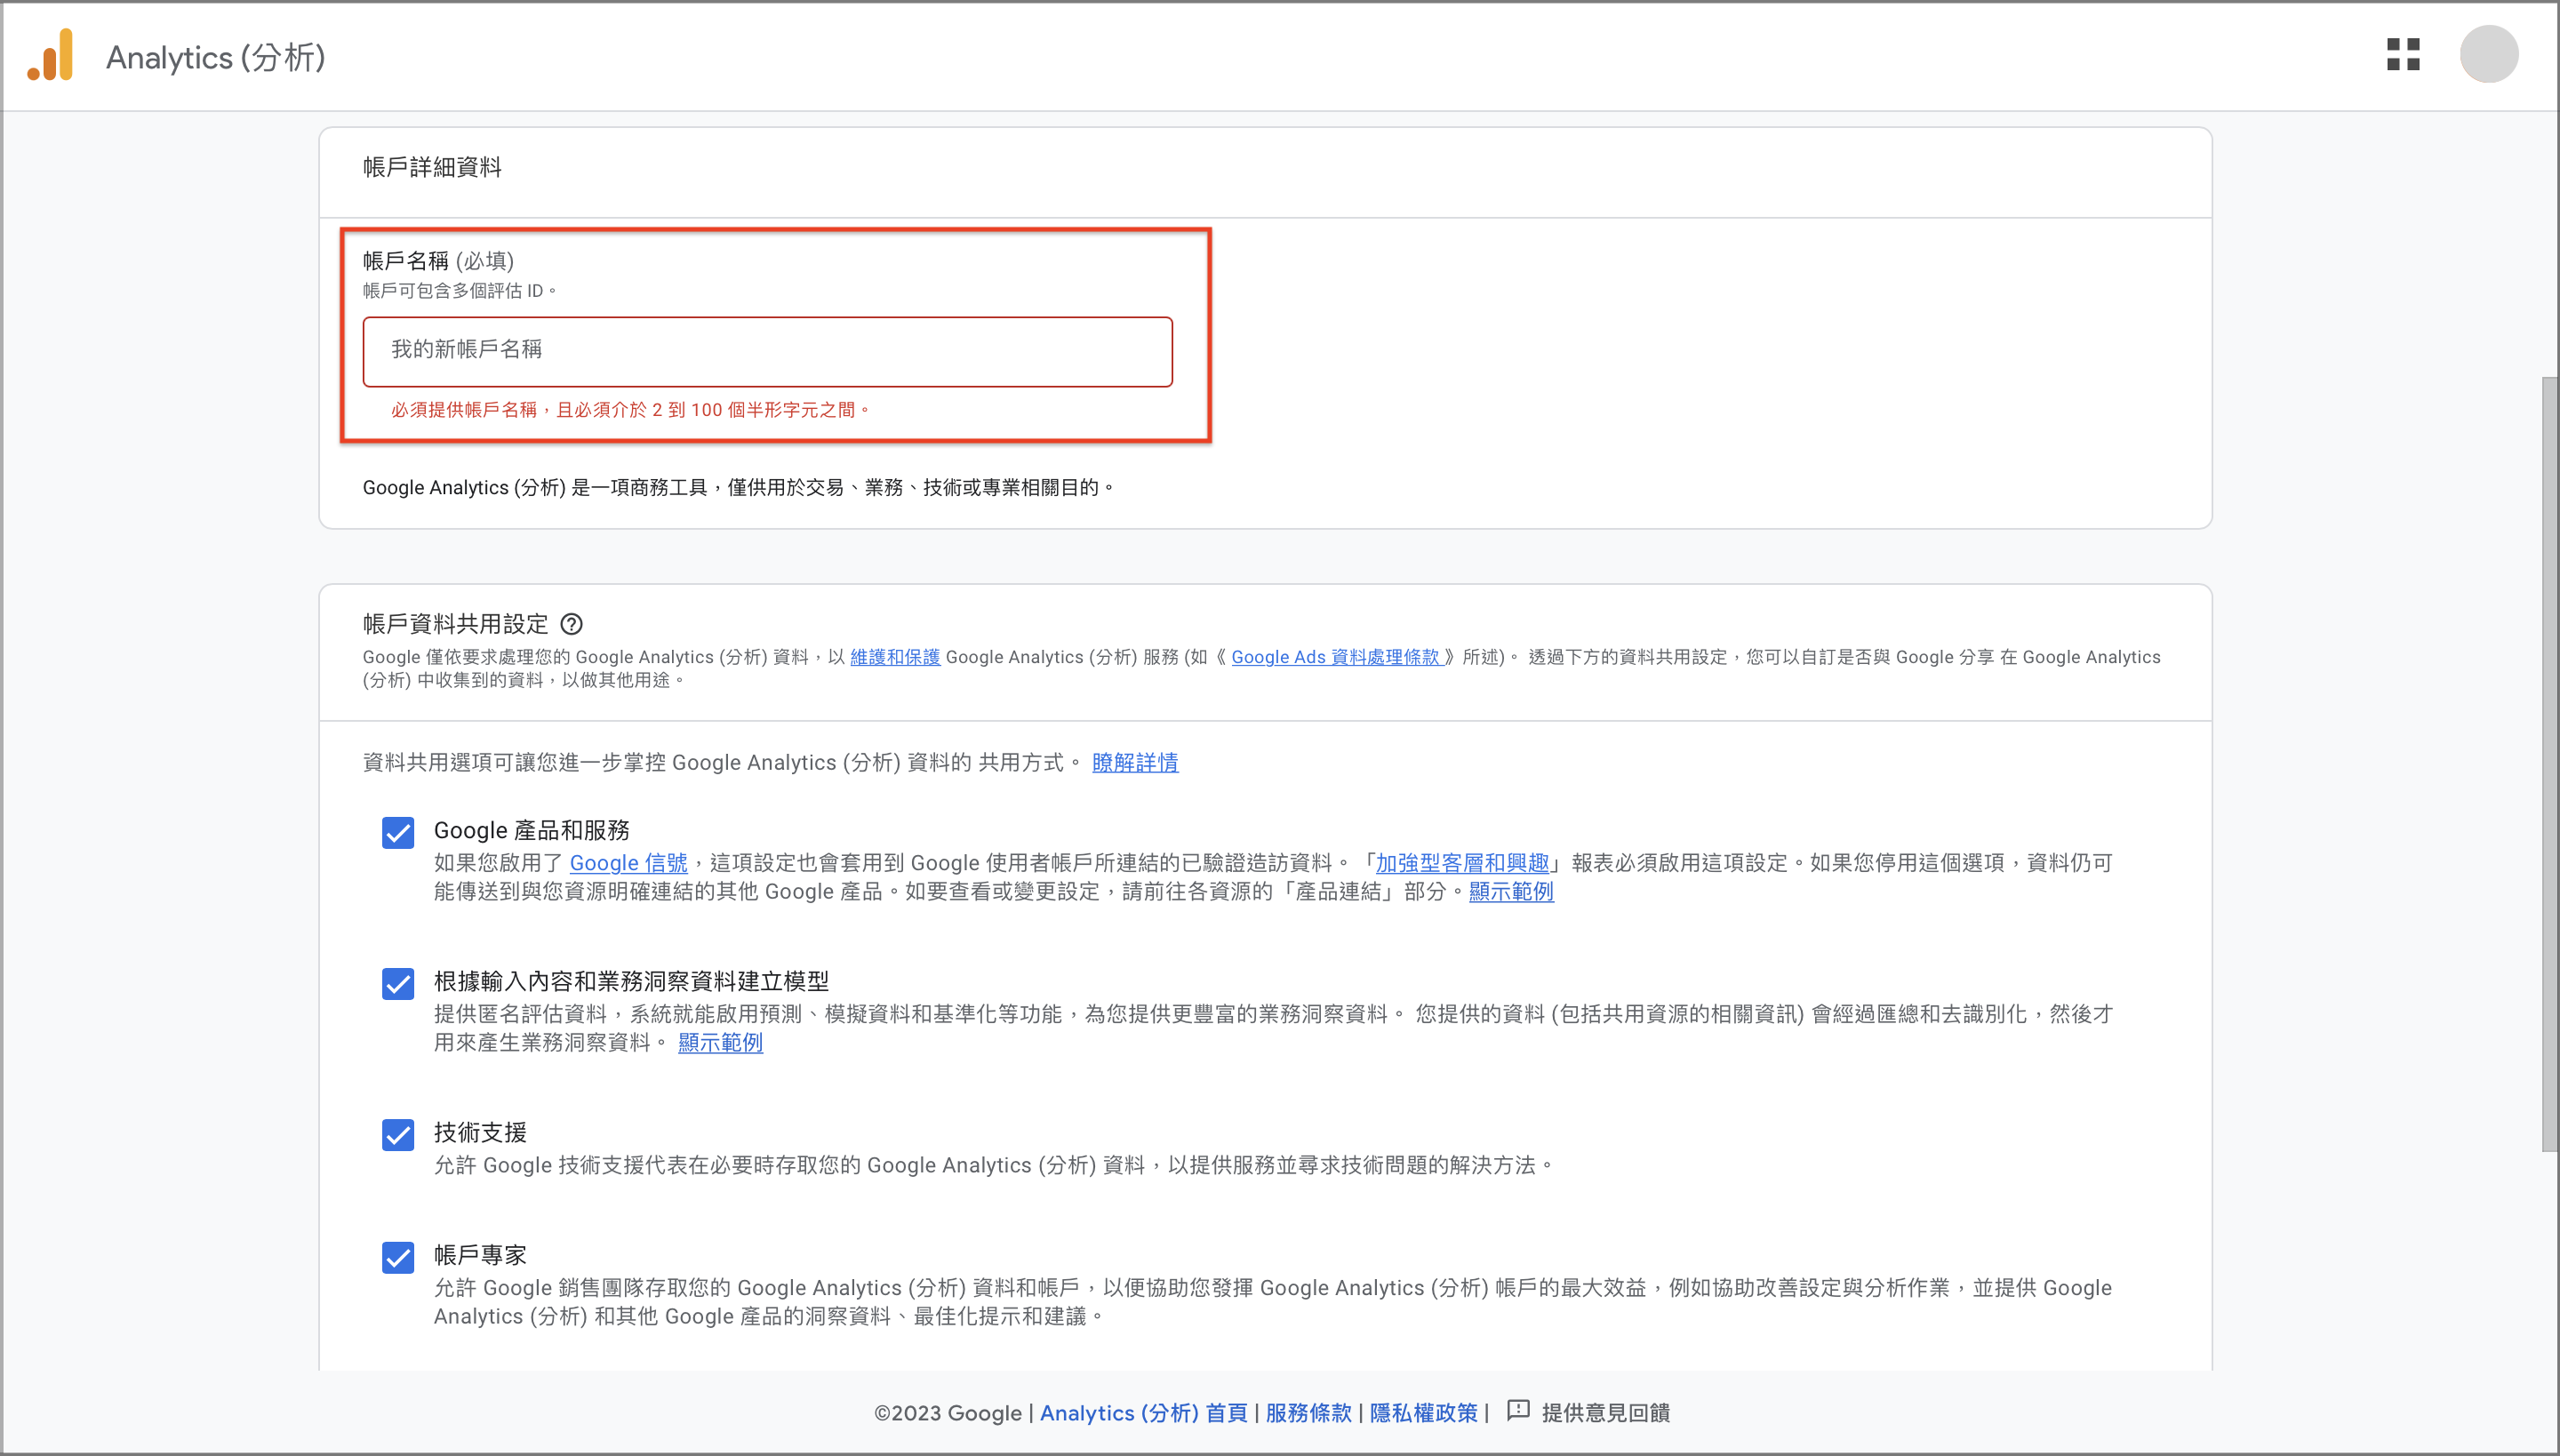Screen dimensions: 2560x1456
Task: Click 顯示範例 under 建立模型 section
Action: (x=720, y=1042)
